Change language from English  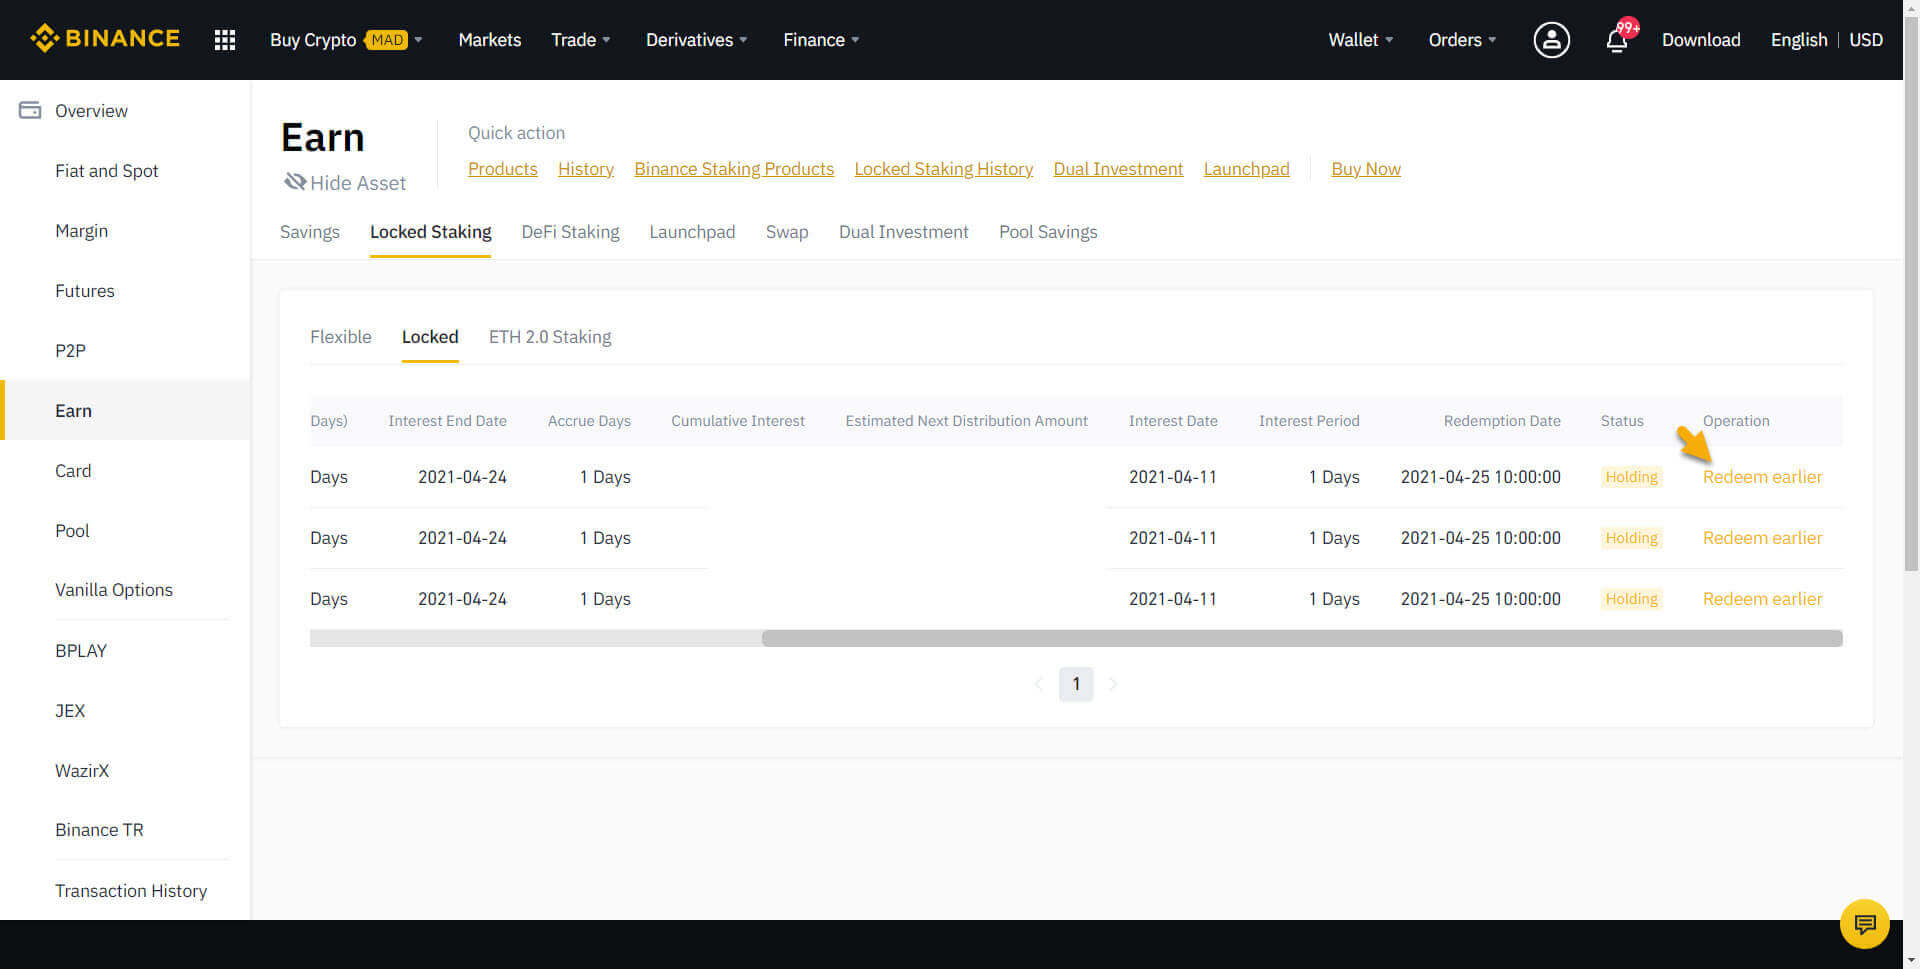pos(1799,40)
